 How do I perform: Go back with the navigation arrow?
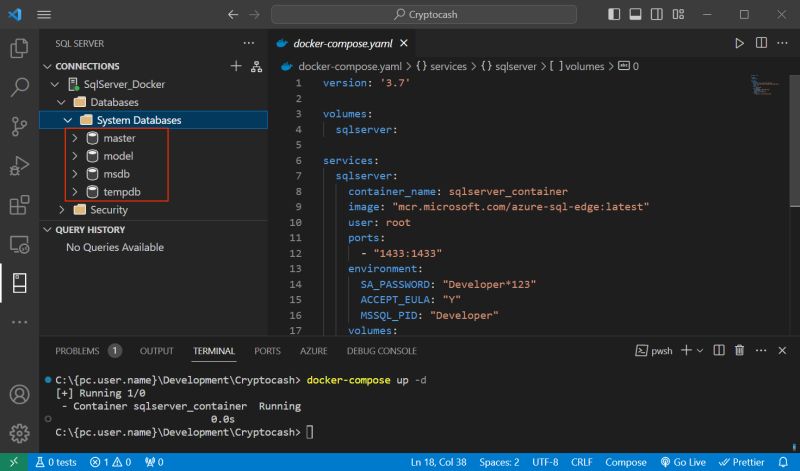pyautogui.click(x=233, y=14)
